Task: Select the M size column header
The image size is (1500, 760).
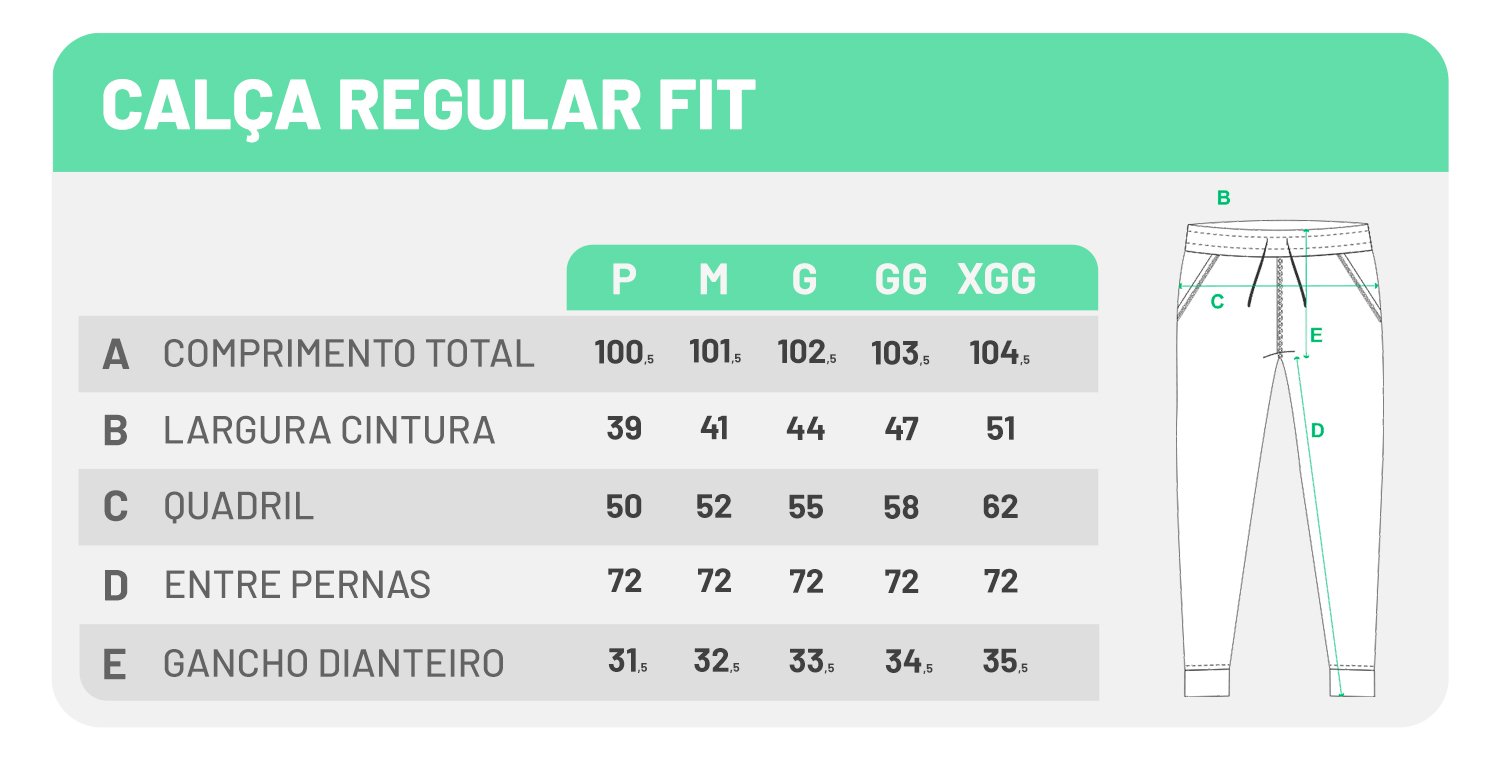Action: point(713,280)
